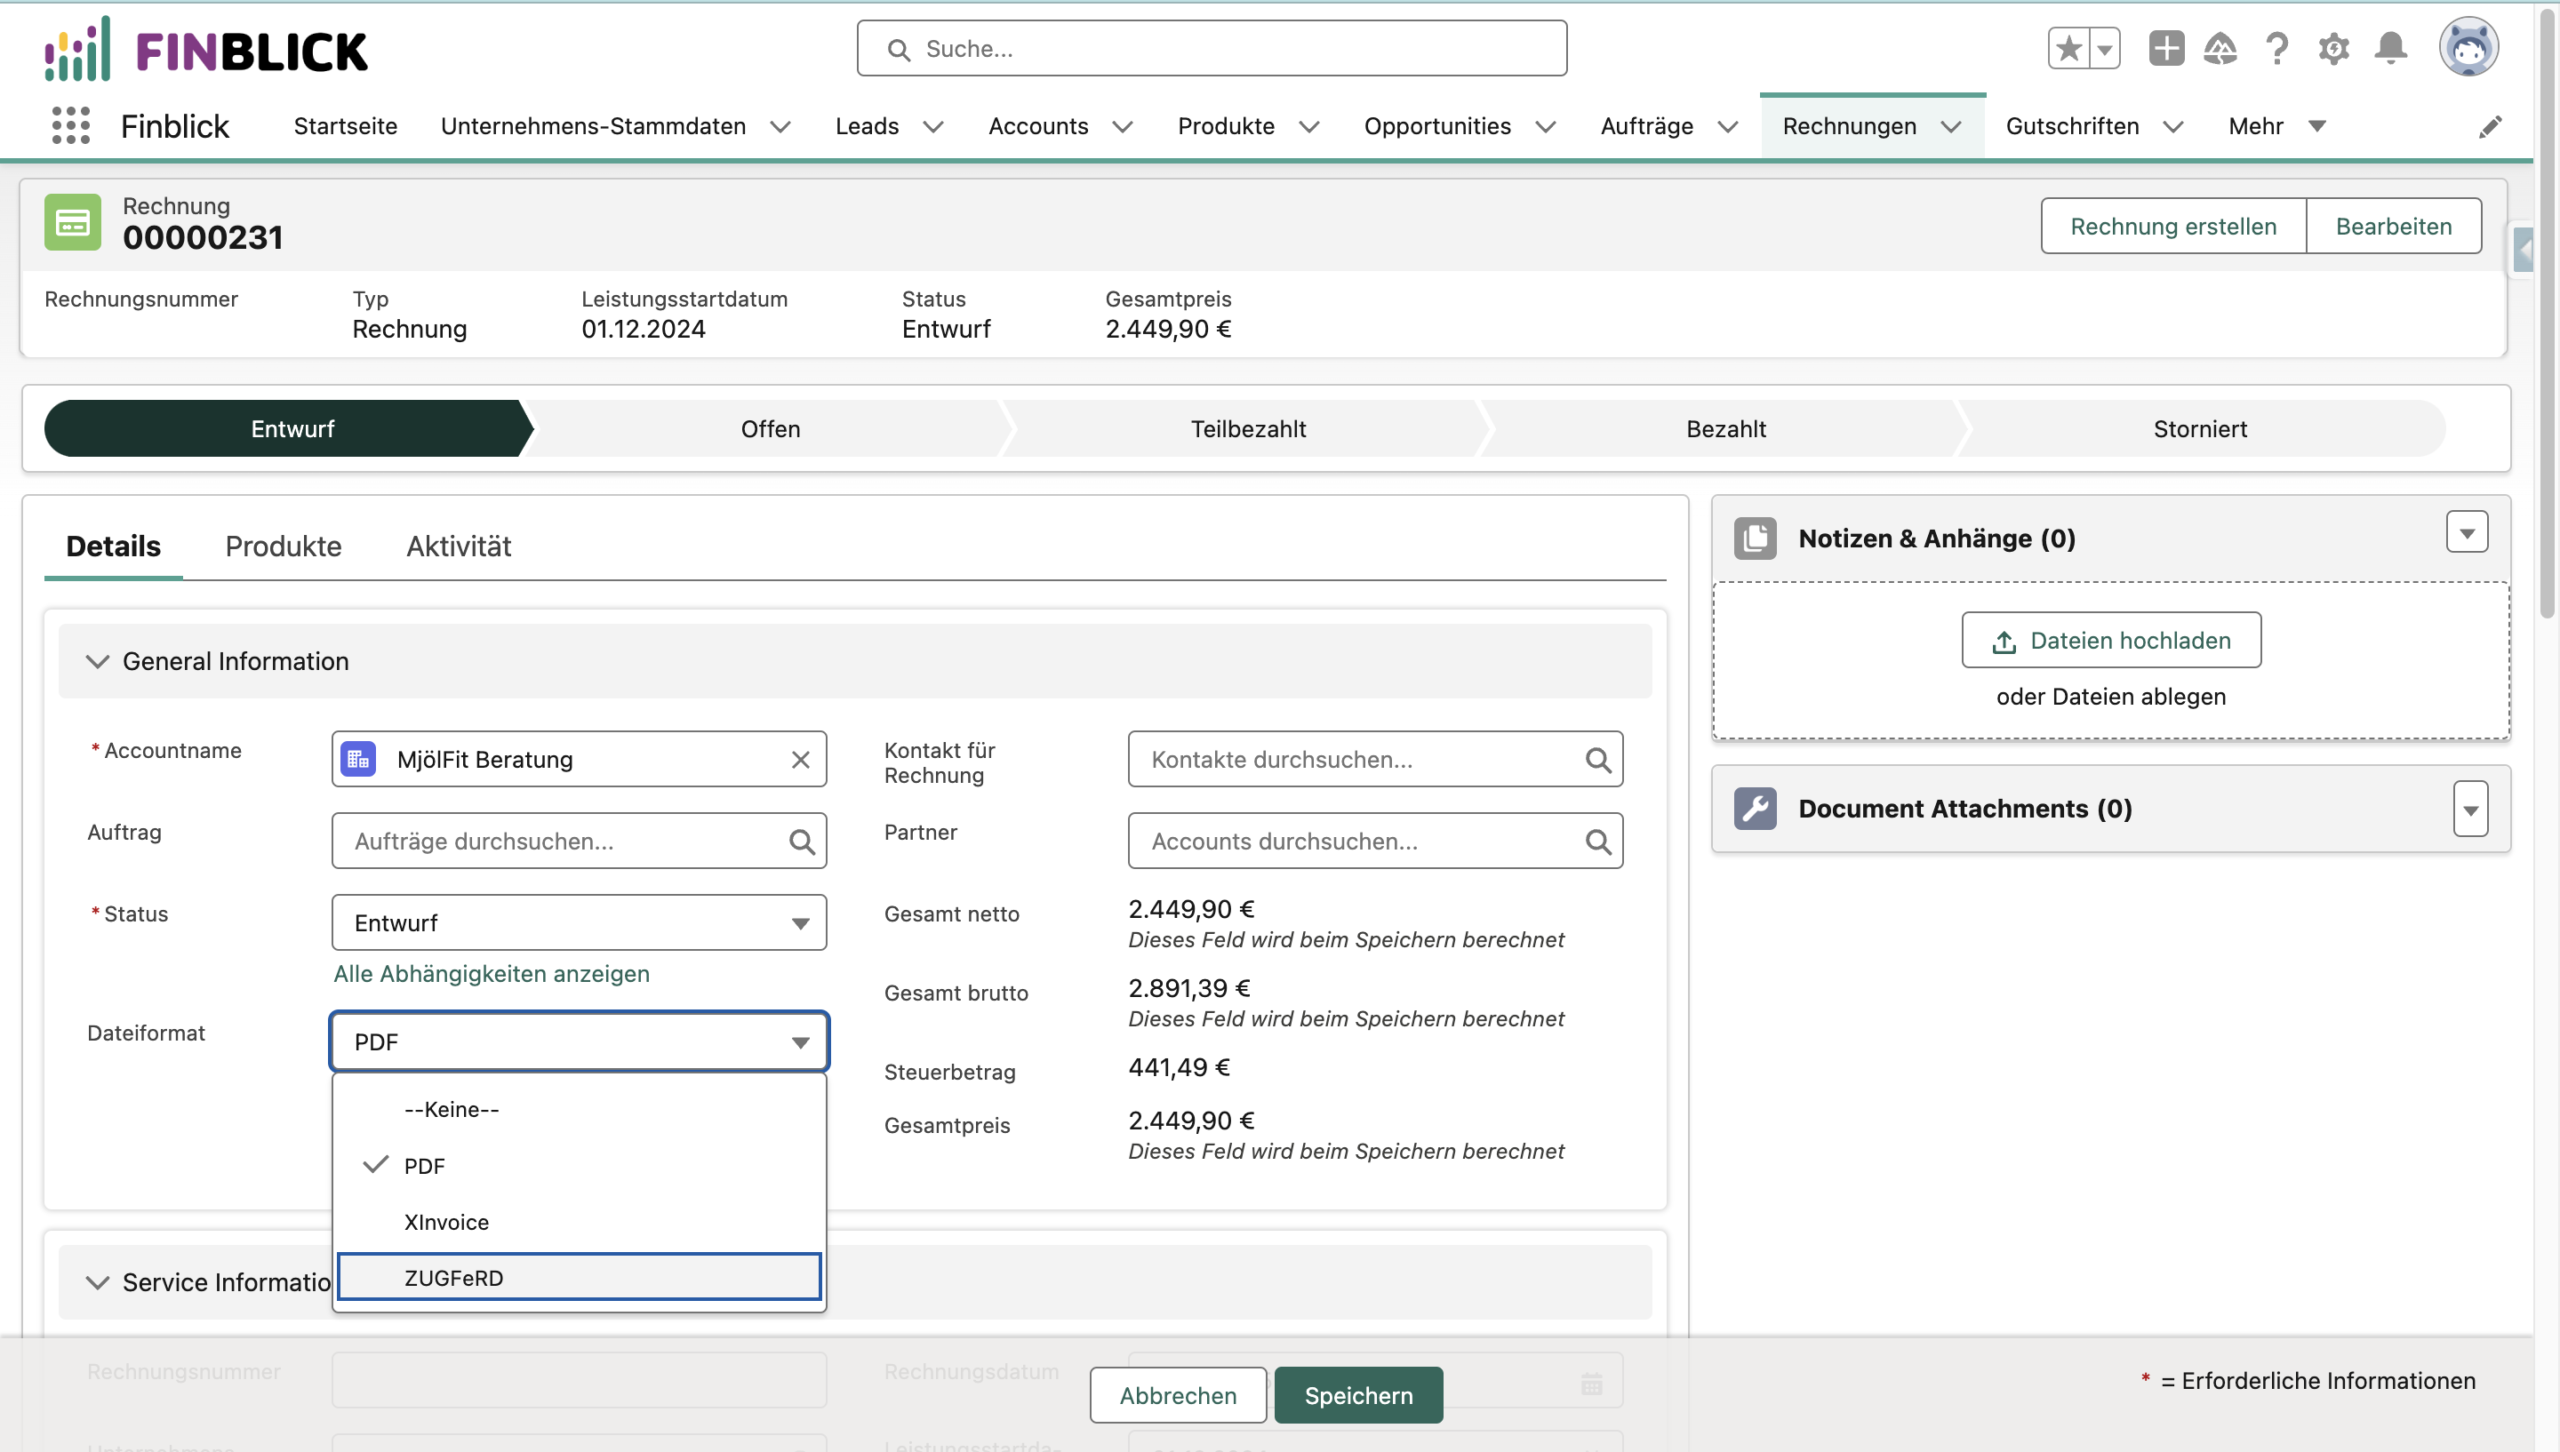Expand the Produkte nav chevron

pyautogui.click(x=1309, y=127)
